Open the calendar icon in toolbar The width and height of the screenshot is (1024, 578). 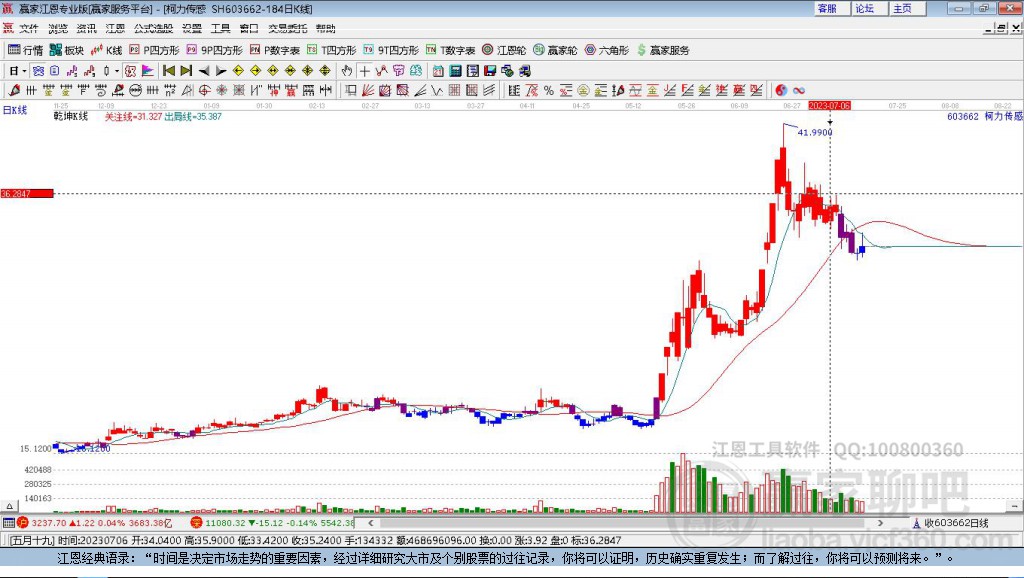438,71
